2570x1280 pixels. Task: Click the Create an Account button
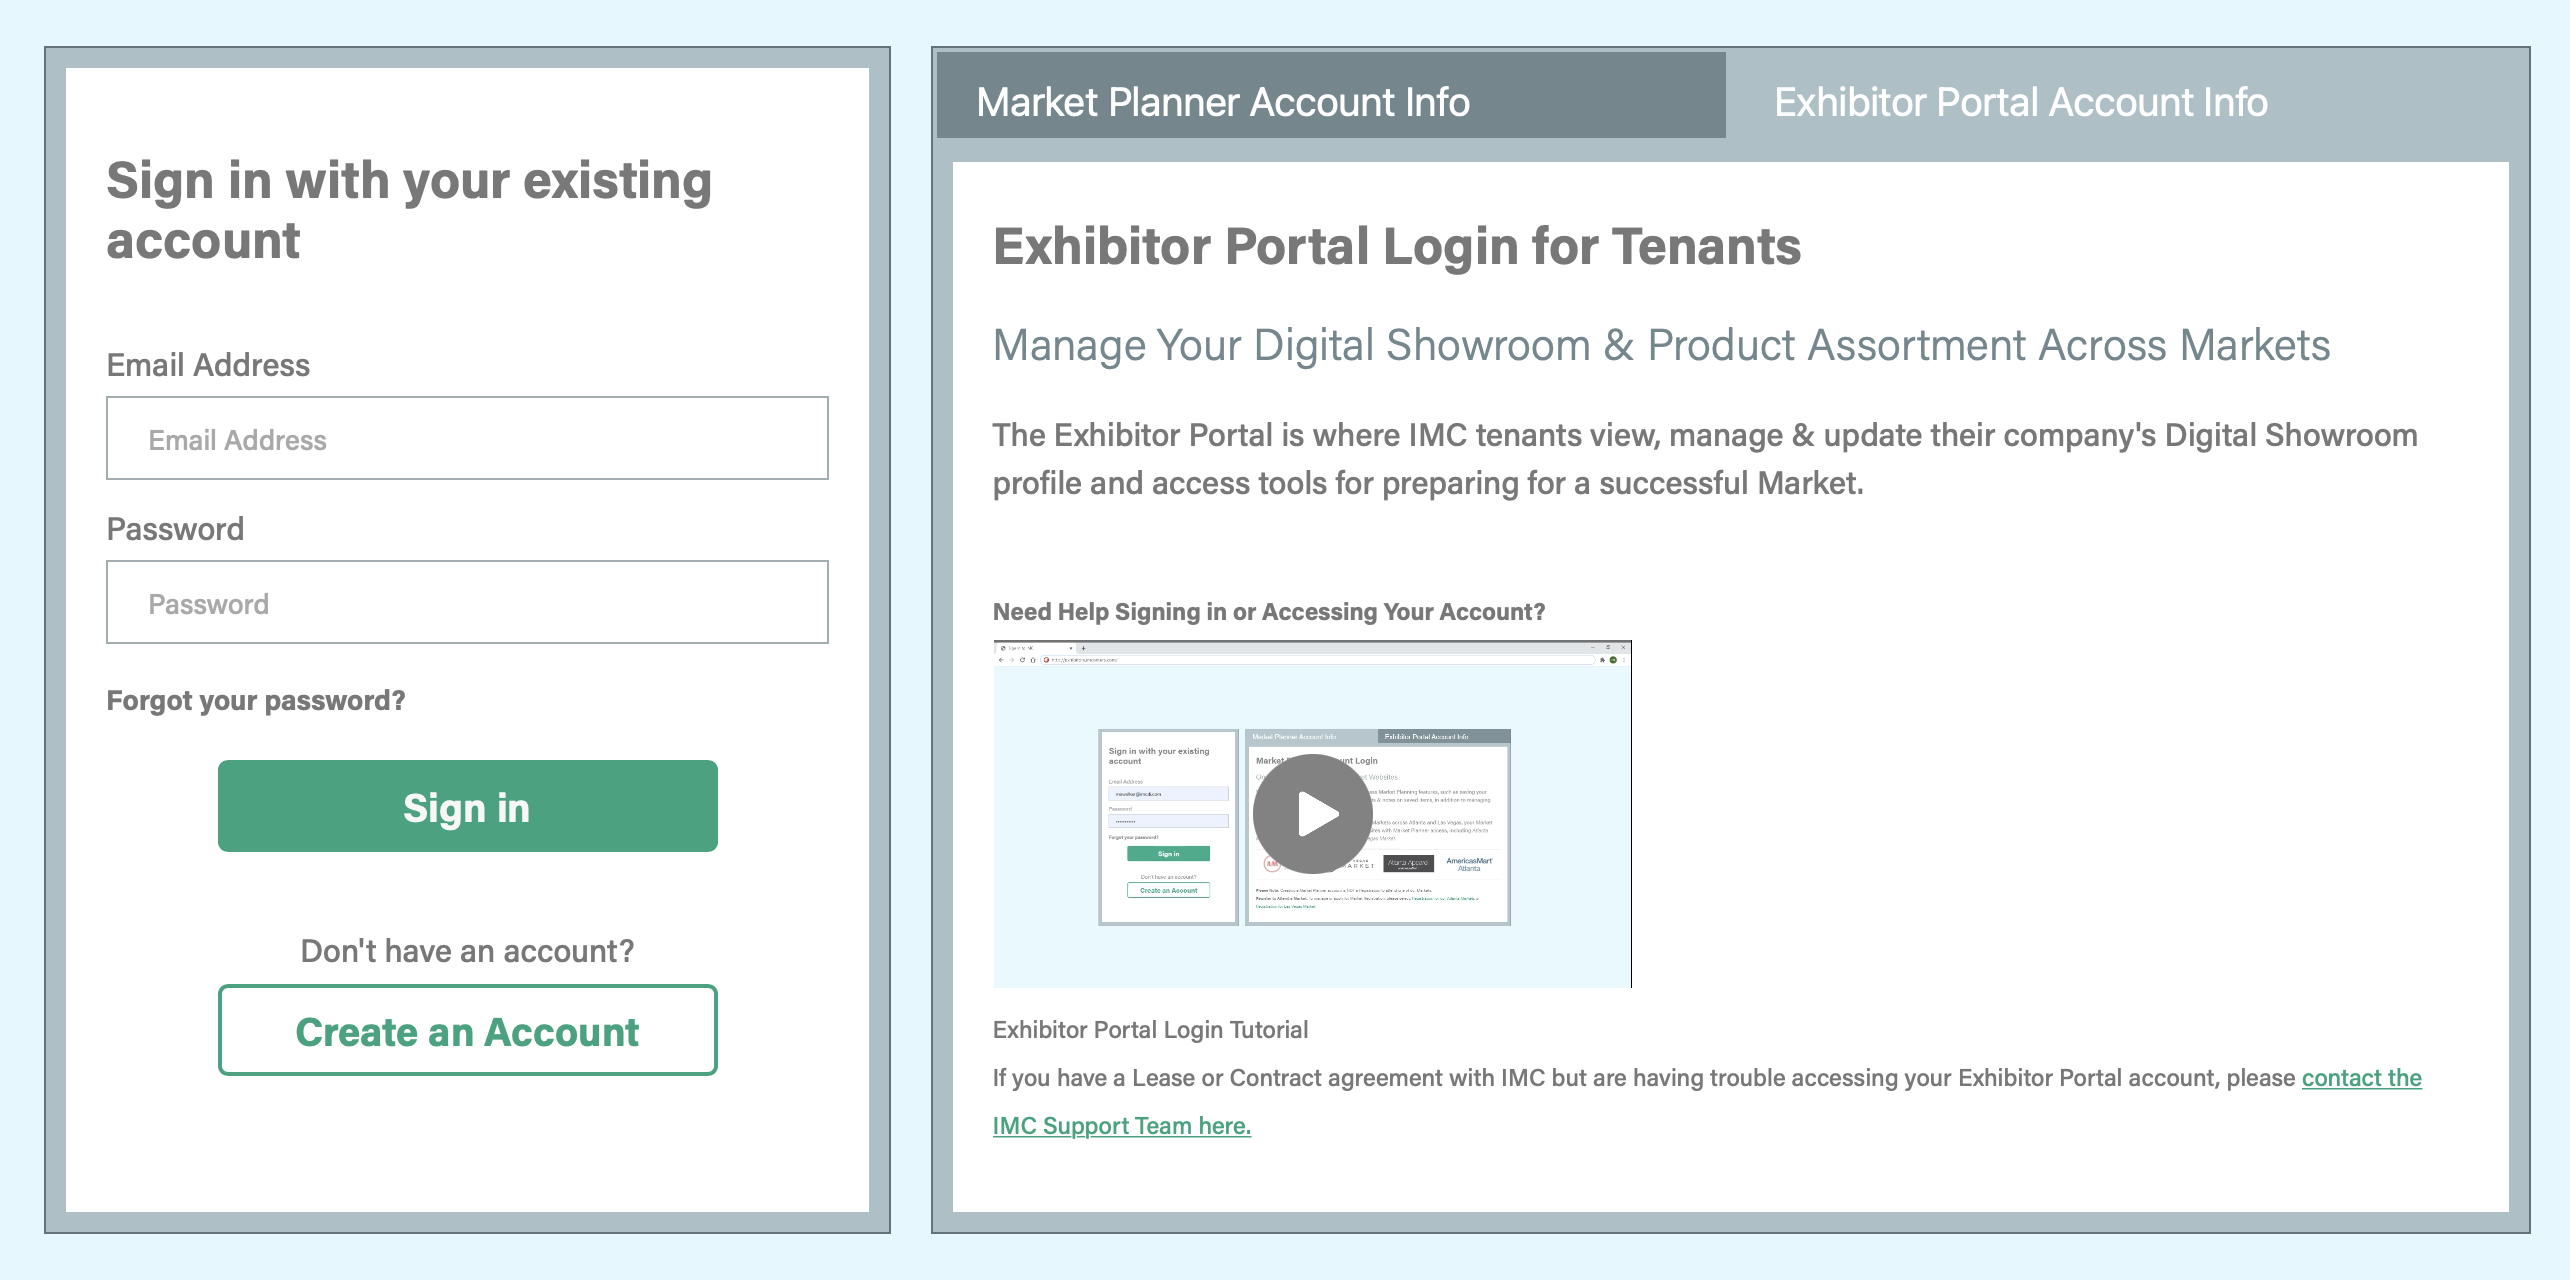tap(467, 1031)
